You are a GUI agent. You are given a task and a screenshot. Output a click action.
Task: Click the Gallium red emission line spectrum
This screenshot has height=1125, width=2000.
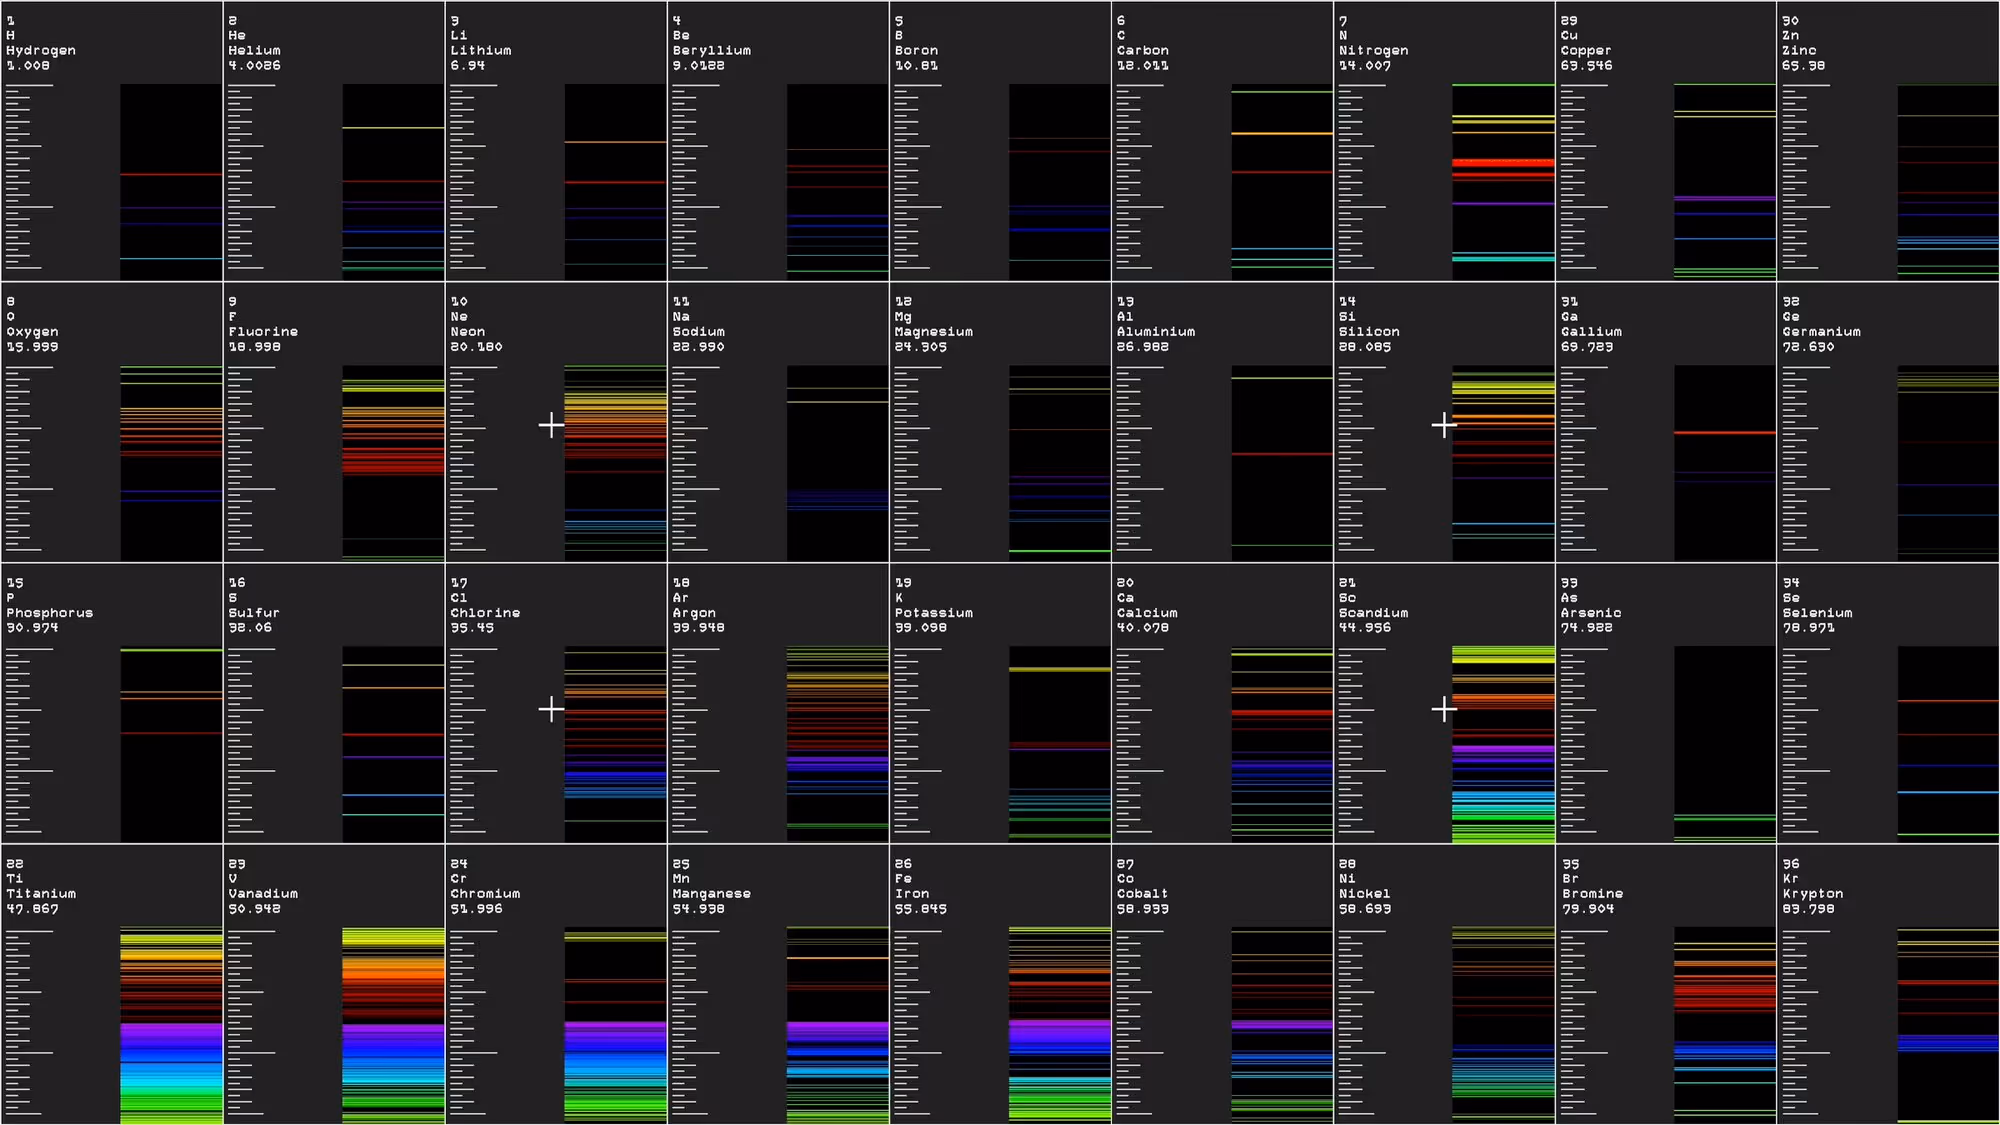click(1725, 433)
